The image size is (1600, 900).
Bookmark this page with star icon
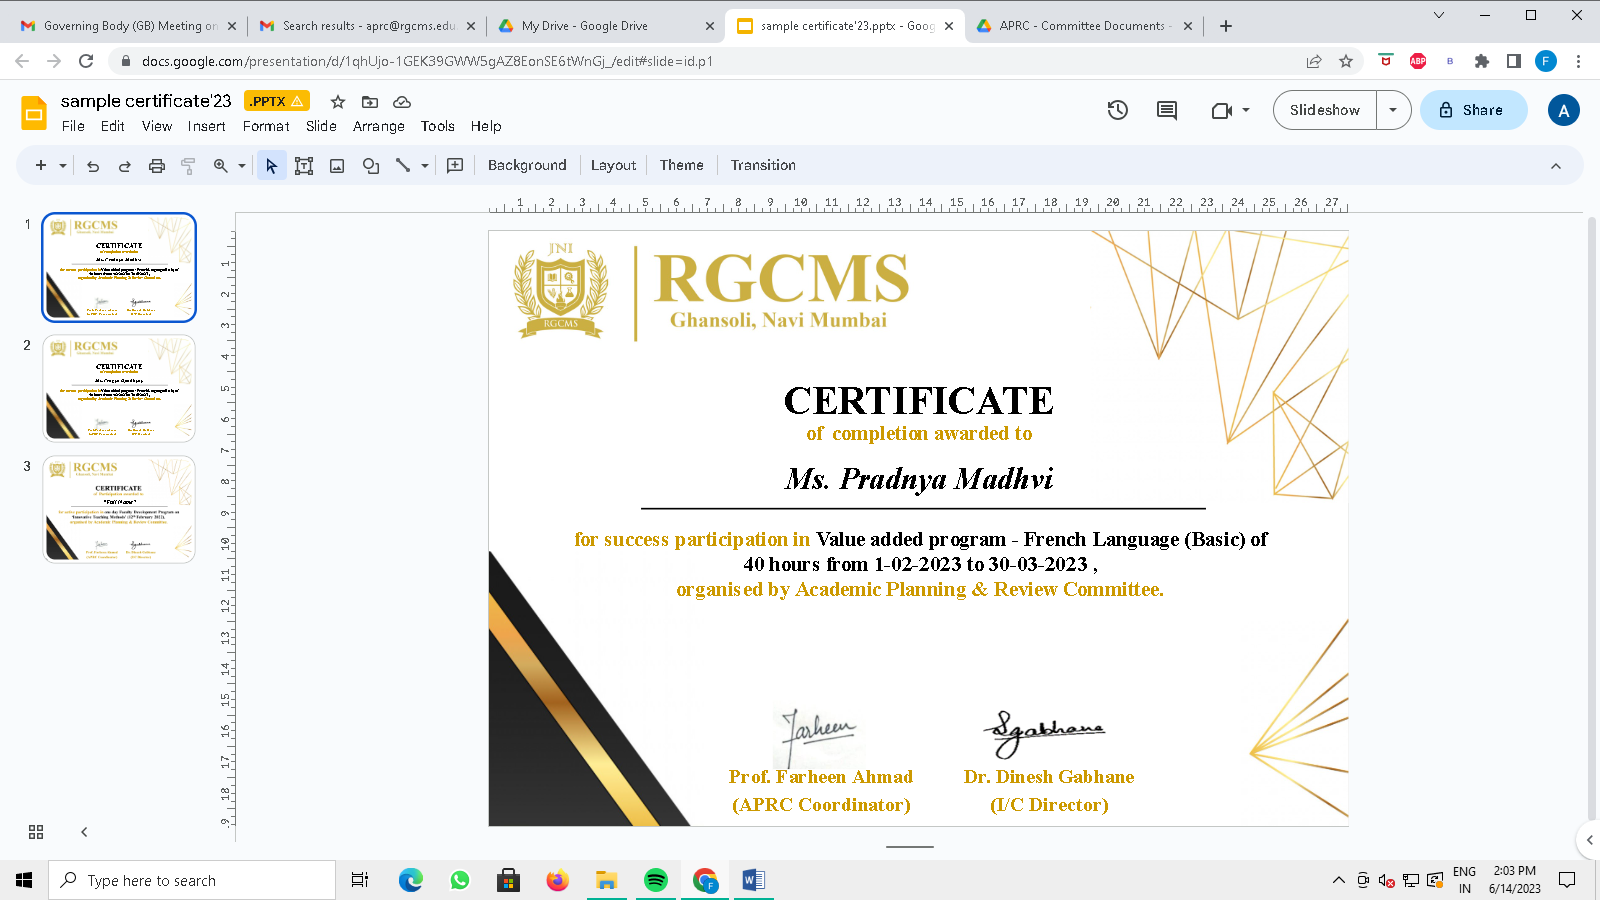(1346, 61)
